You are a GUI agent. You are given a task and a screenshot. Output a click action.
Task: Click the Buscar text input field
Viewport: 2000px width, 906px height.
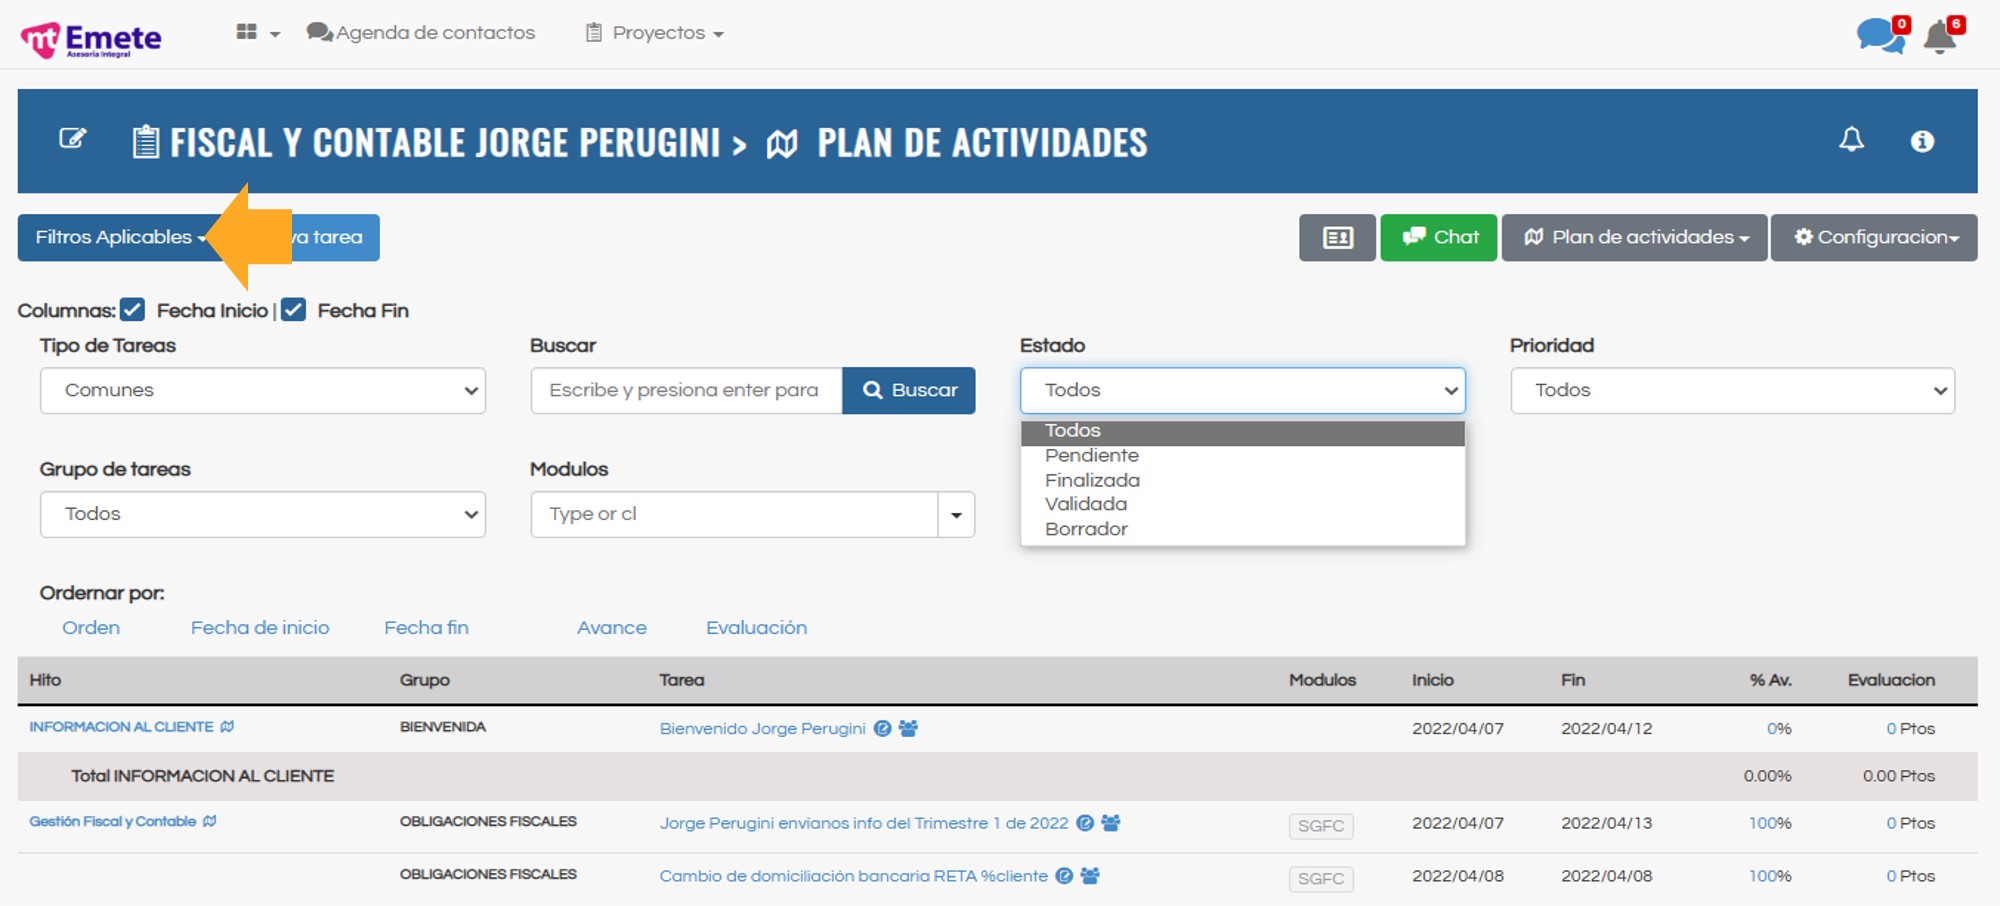point(686,391)
